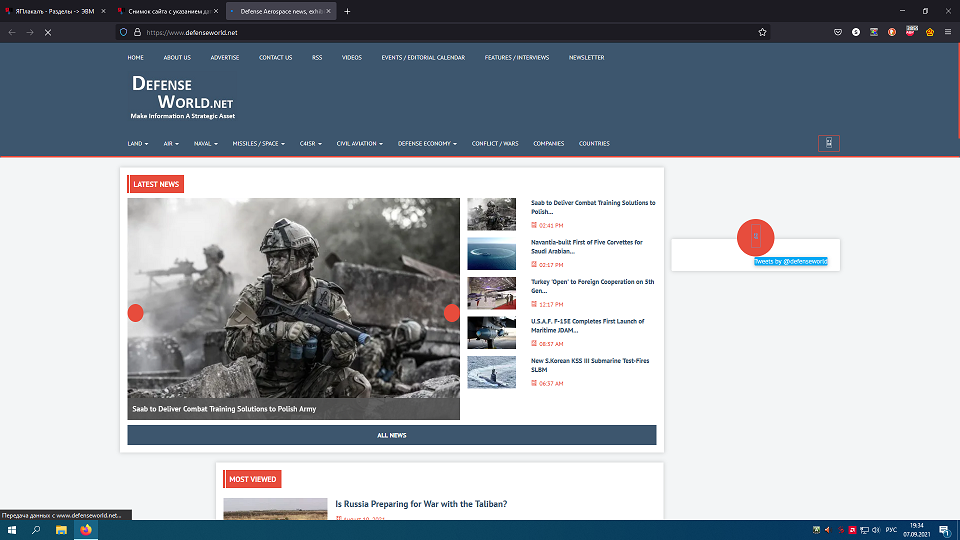This screenshot has height=540, width=960.
Task: Go to previous slide in news carousel
Action: (136, 313)
